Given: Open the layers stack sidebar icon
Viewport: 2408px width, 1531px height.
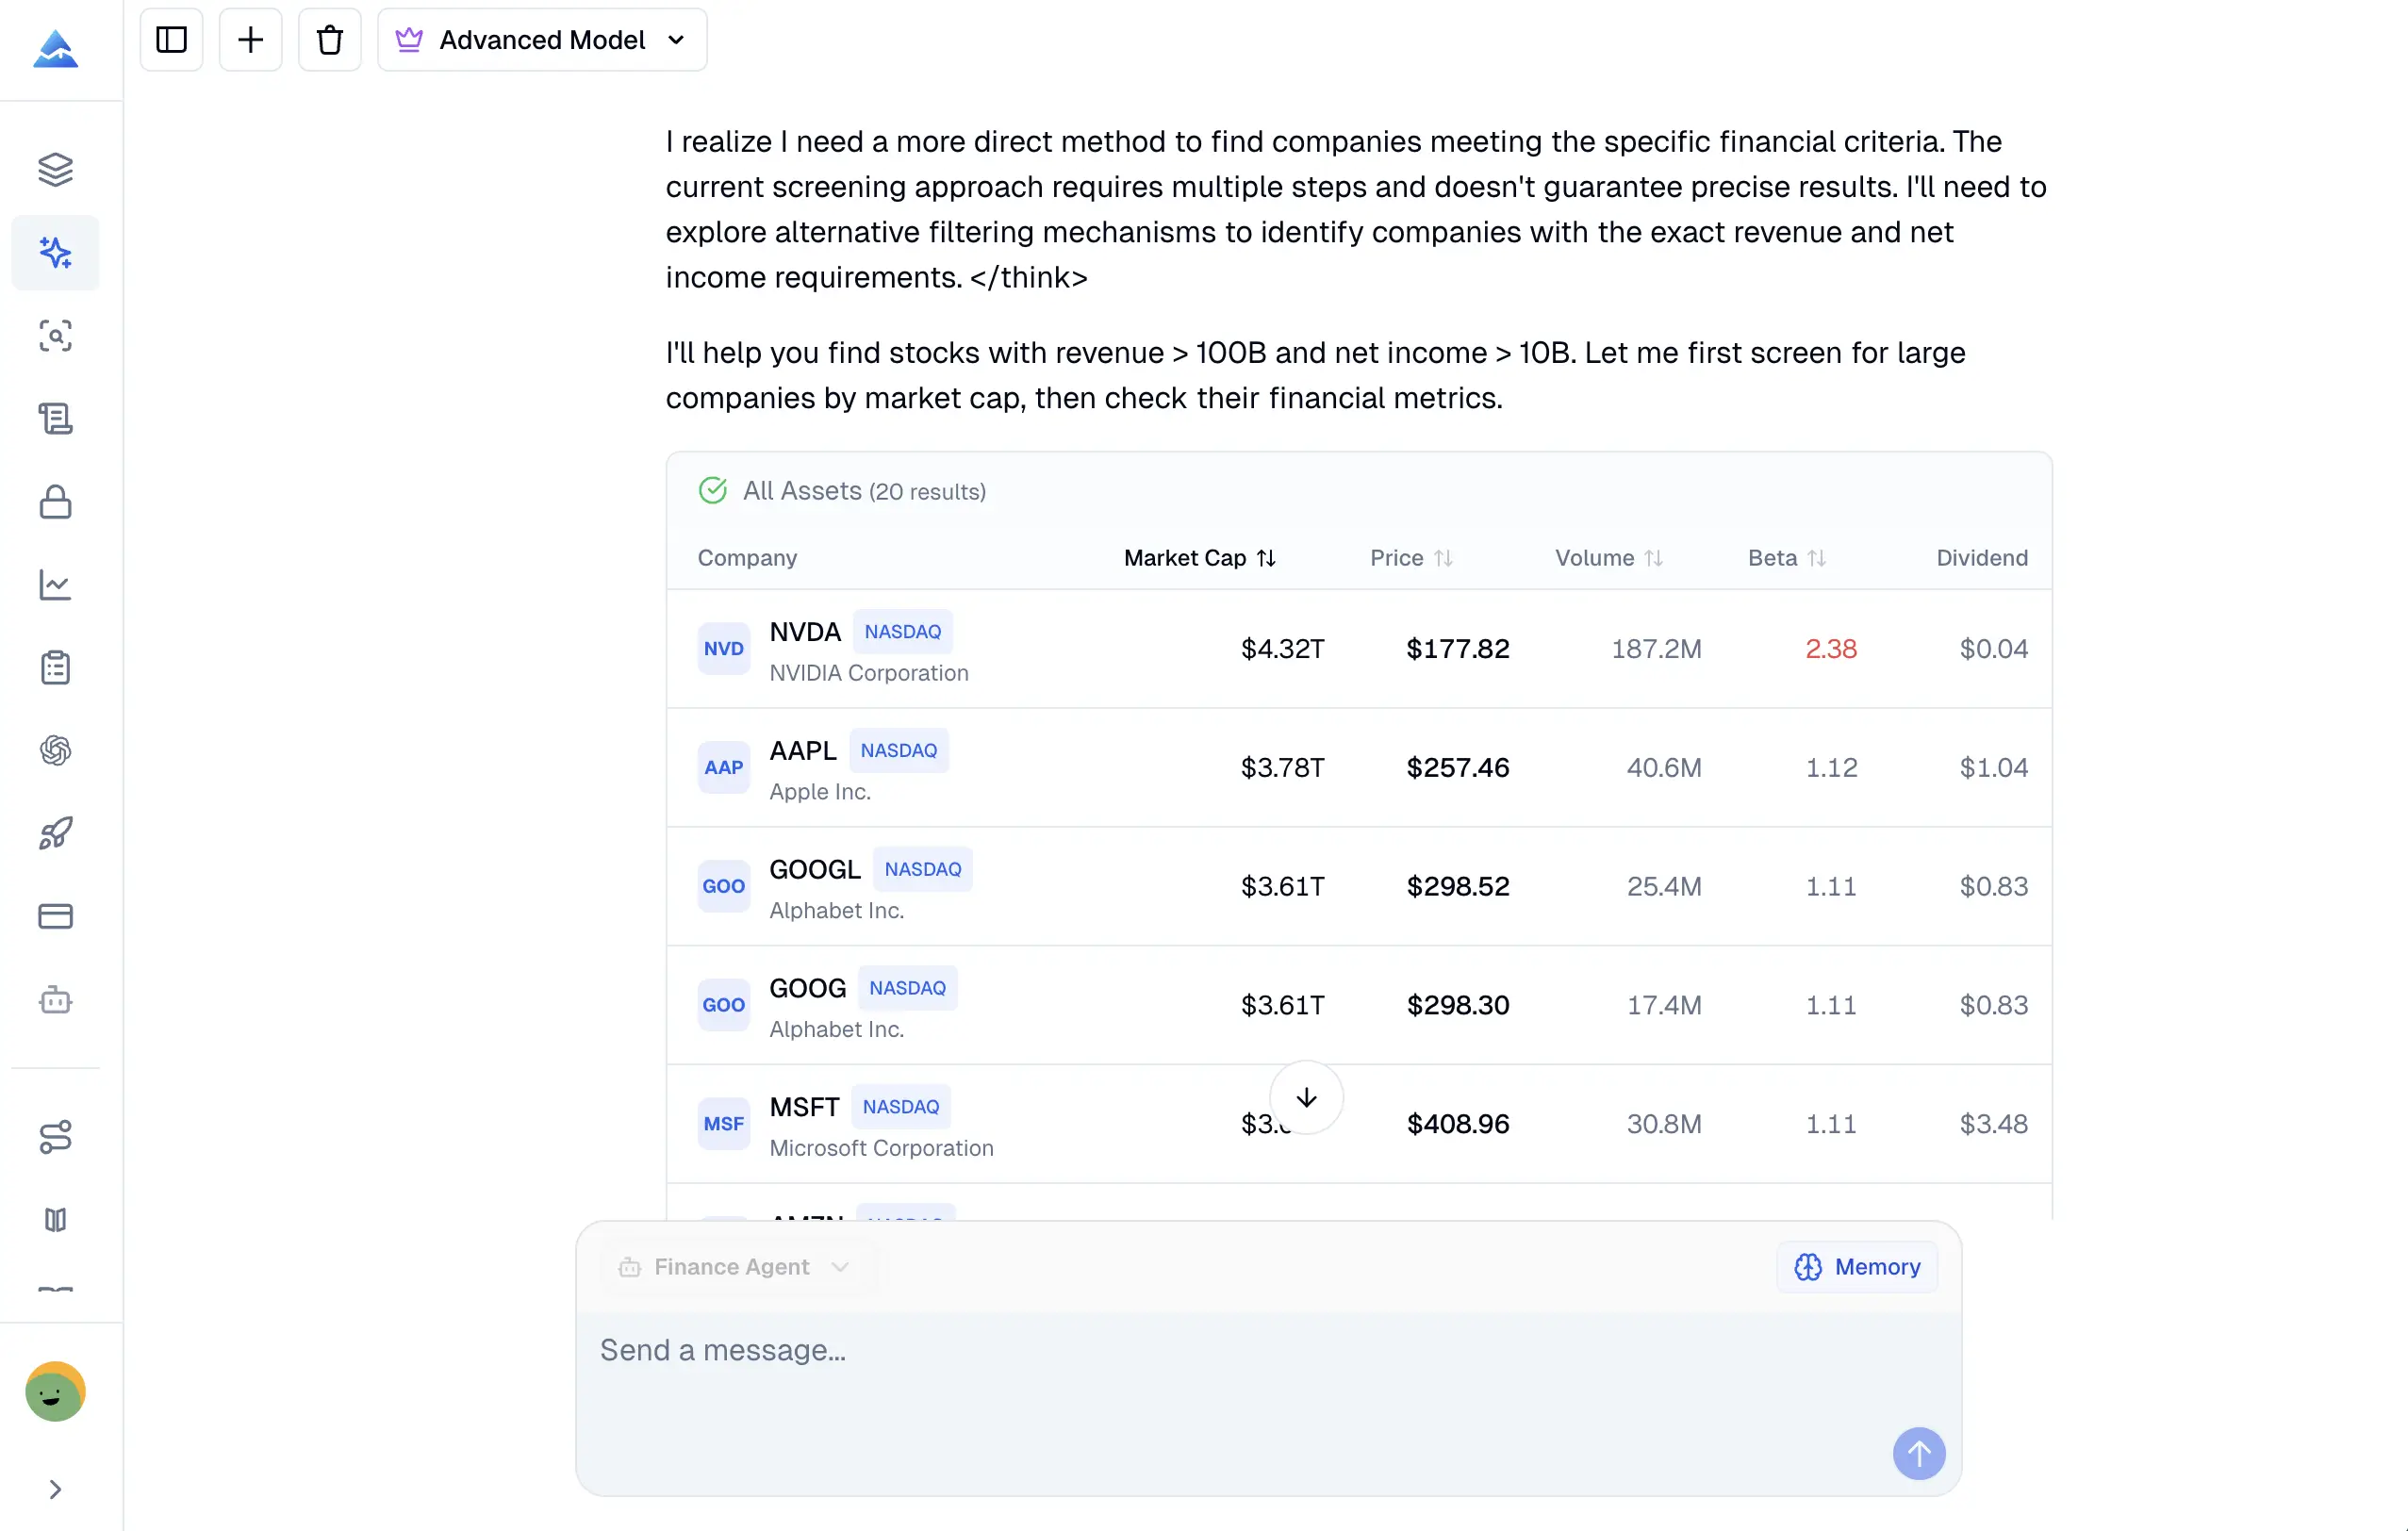Looking at the screenshot, I should (55, 169).
